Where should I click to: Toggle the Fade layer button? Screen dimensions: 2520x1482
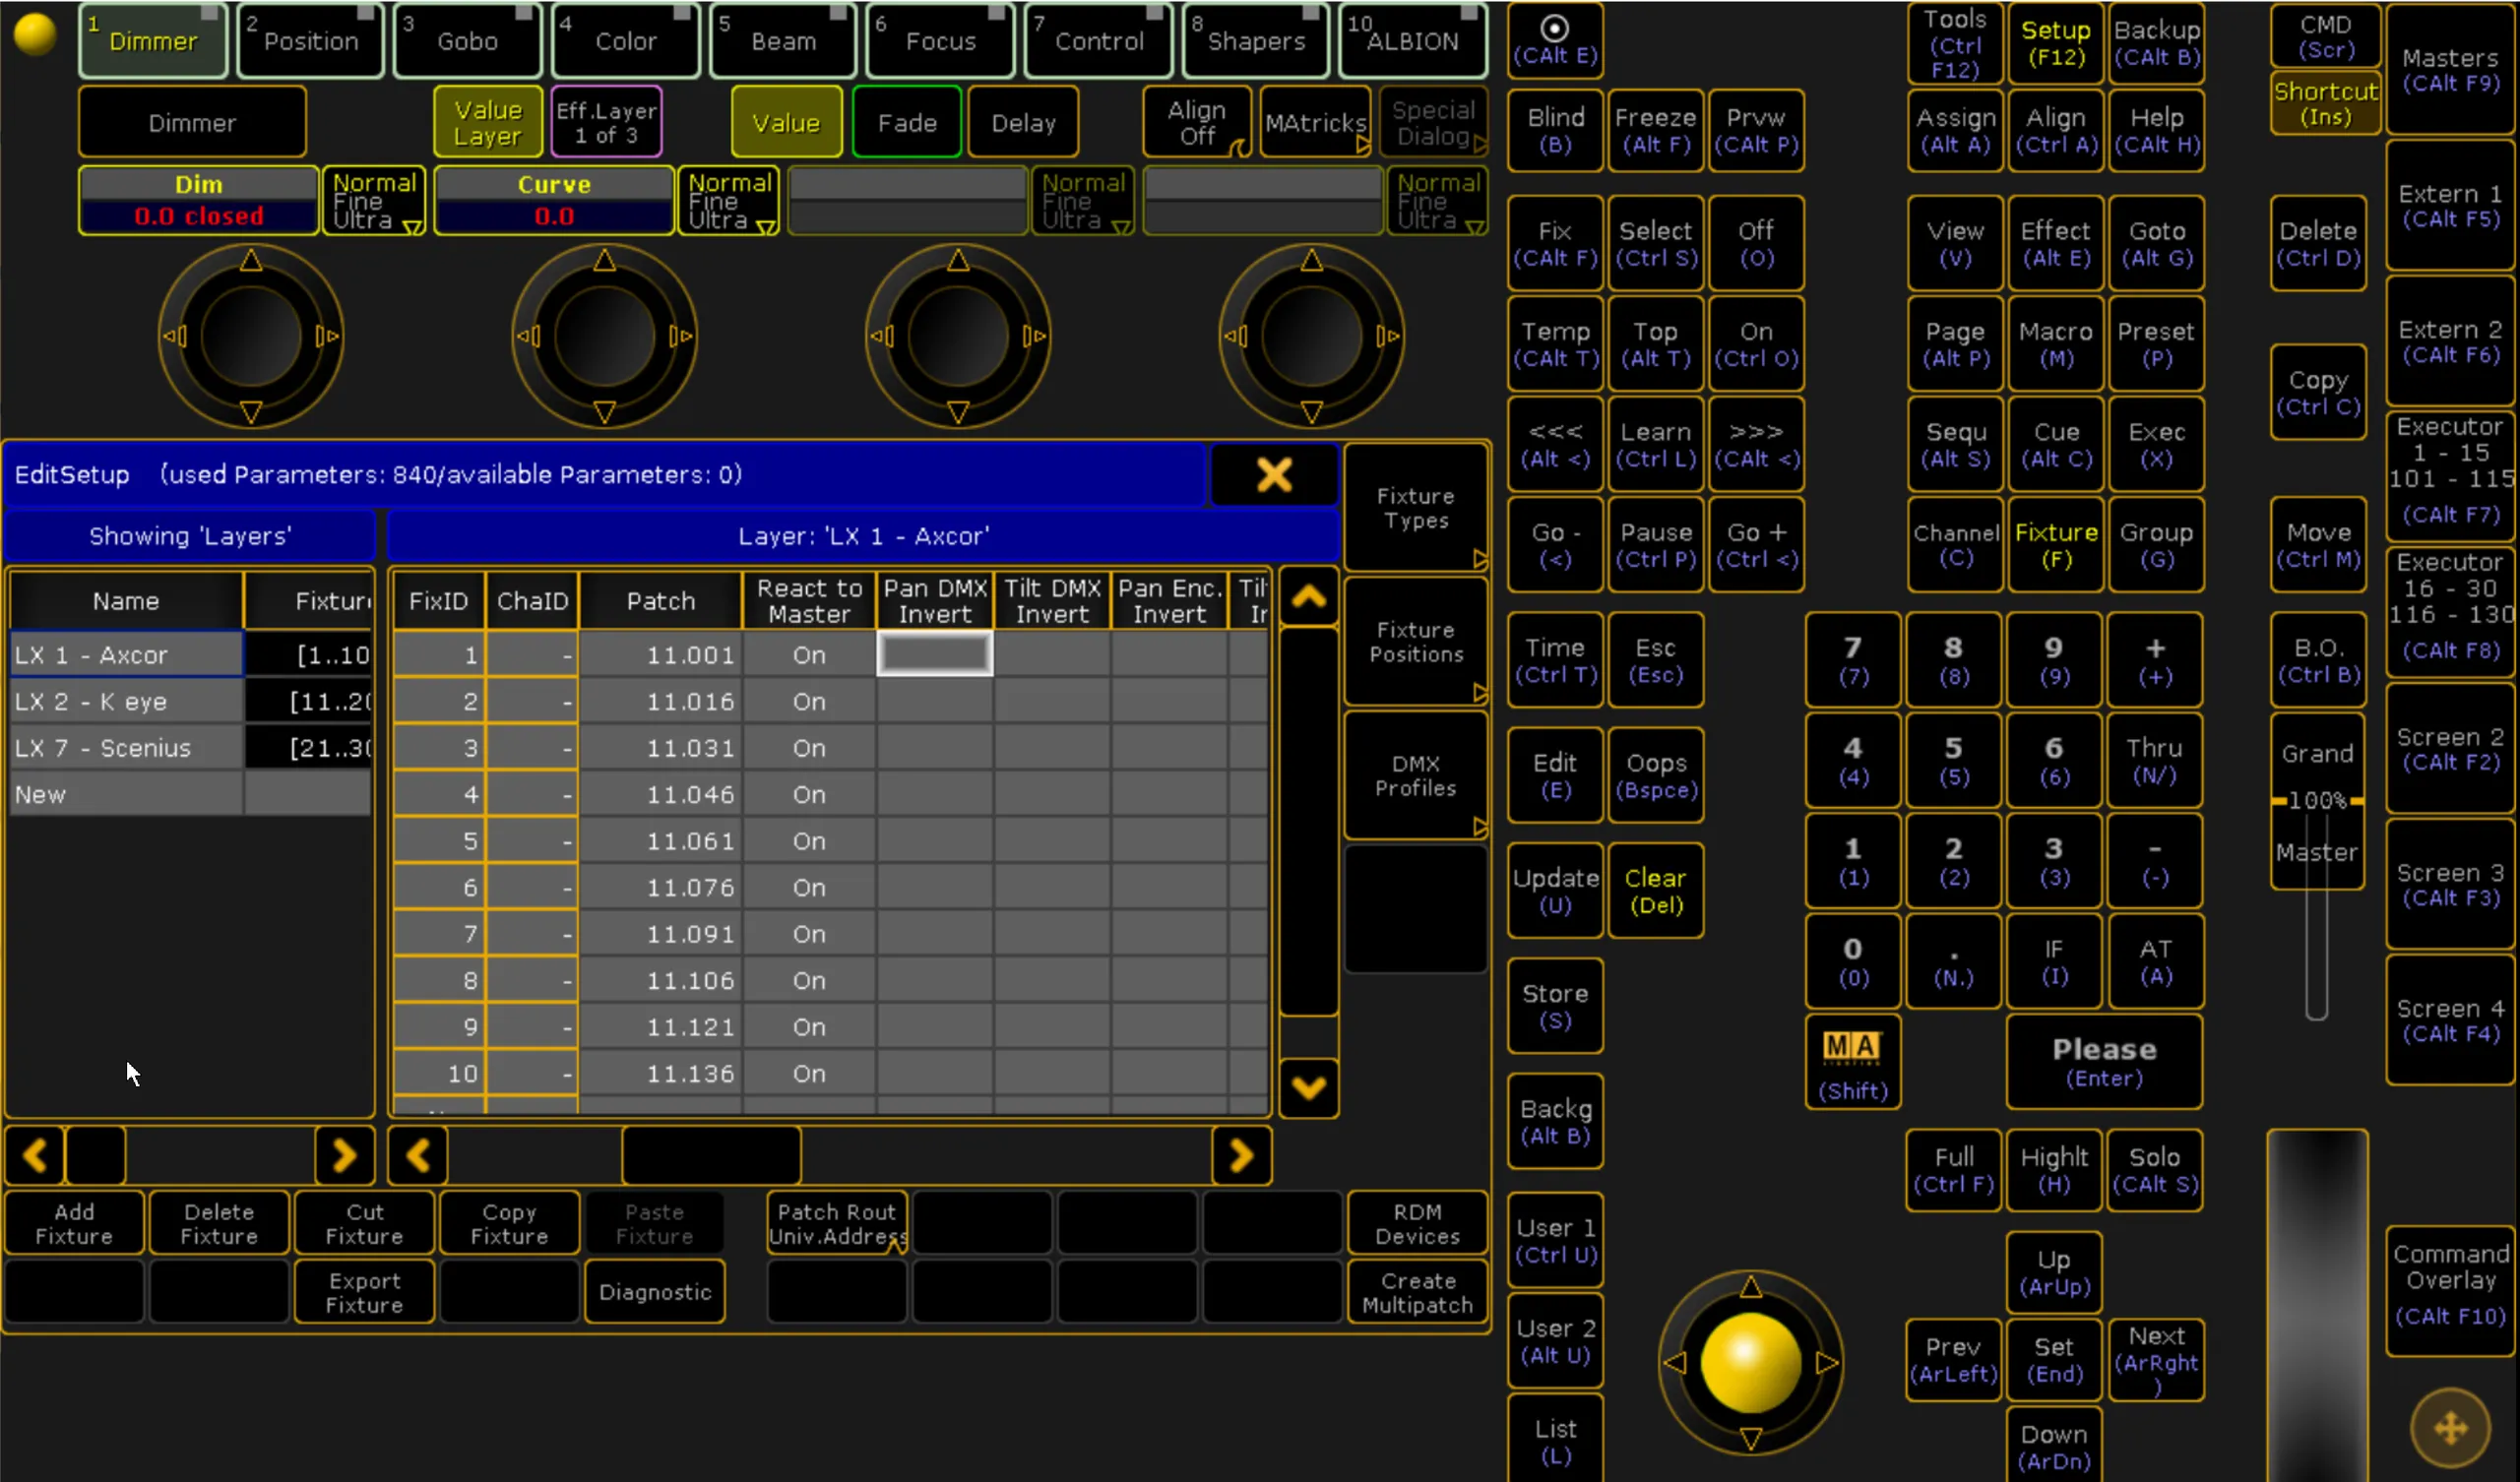click(x=907, y=122)
